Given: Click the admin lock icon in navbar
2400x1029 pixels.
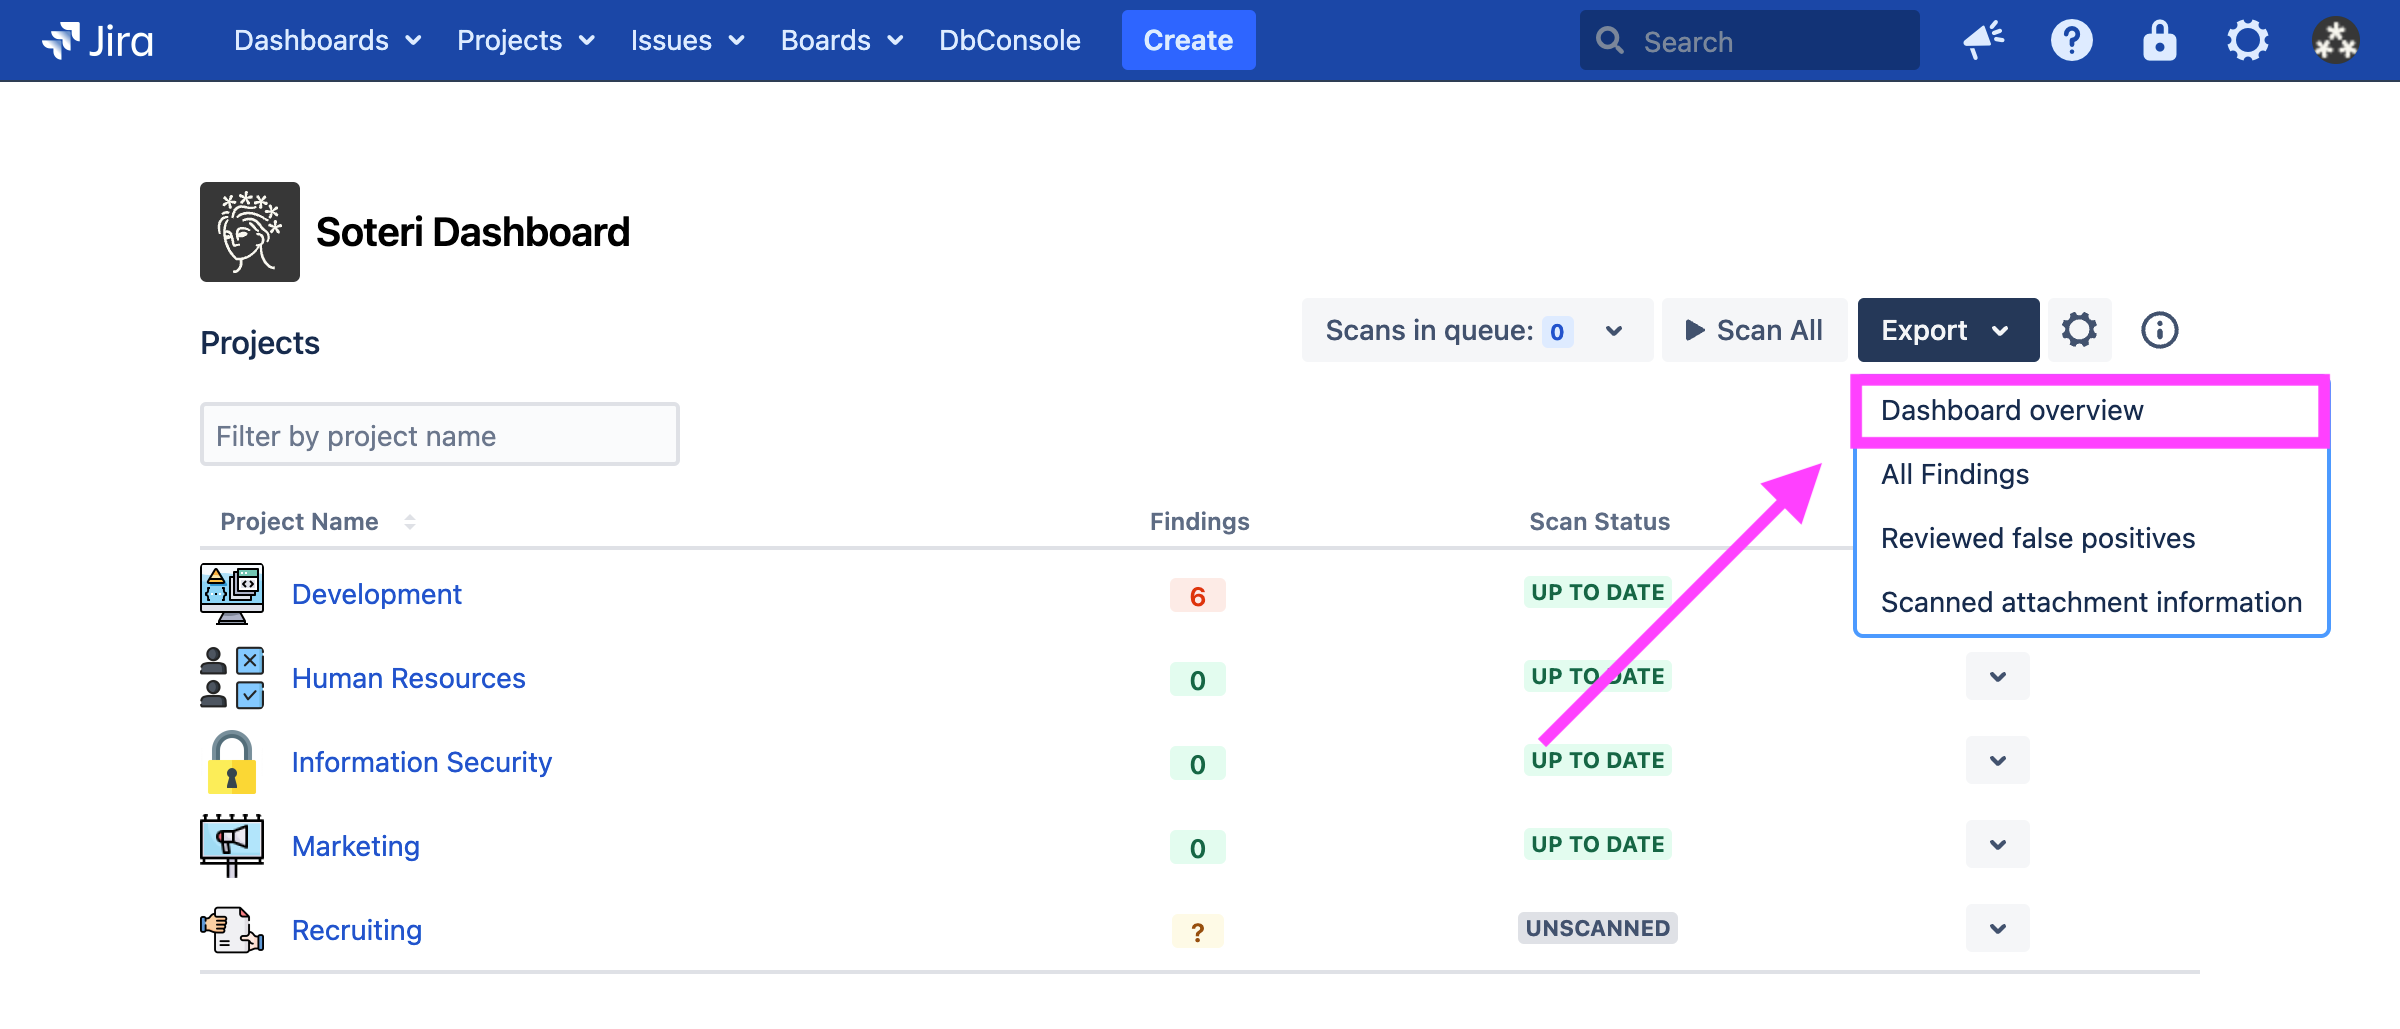Looking at the screenshot, I should pos(2159,40).
